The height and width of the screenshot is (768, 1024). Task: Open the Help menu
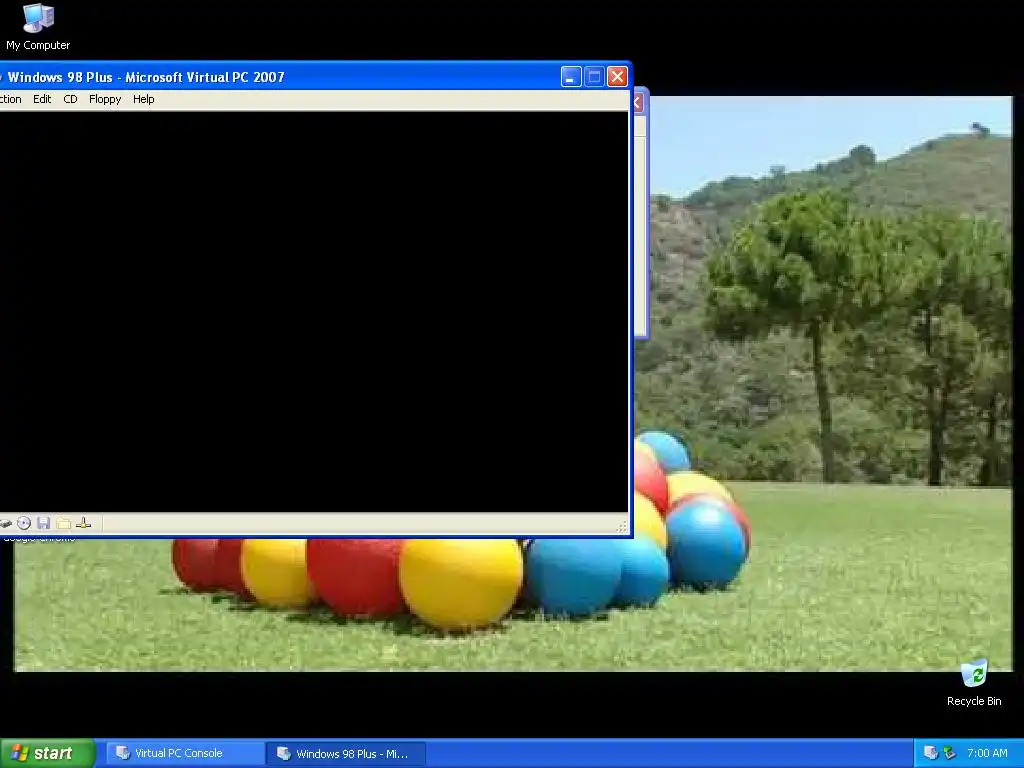(x=144, y=99)
